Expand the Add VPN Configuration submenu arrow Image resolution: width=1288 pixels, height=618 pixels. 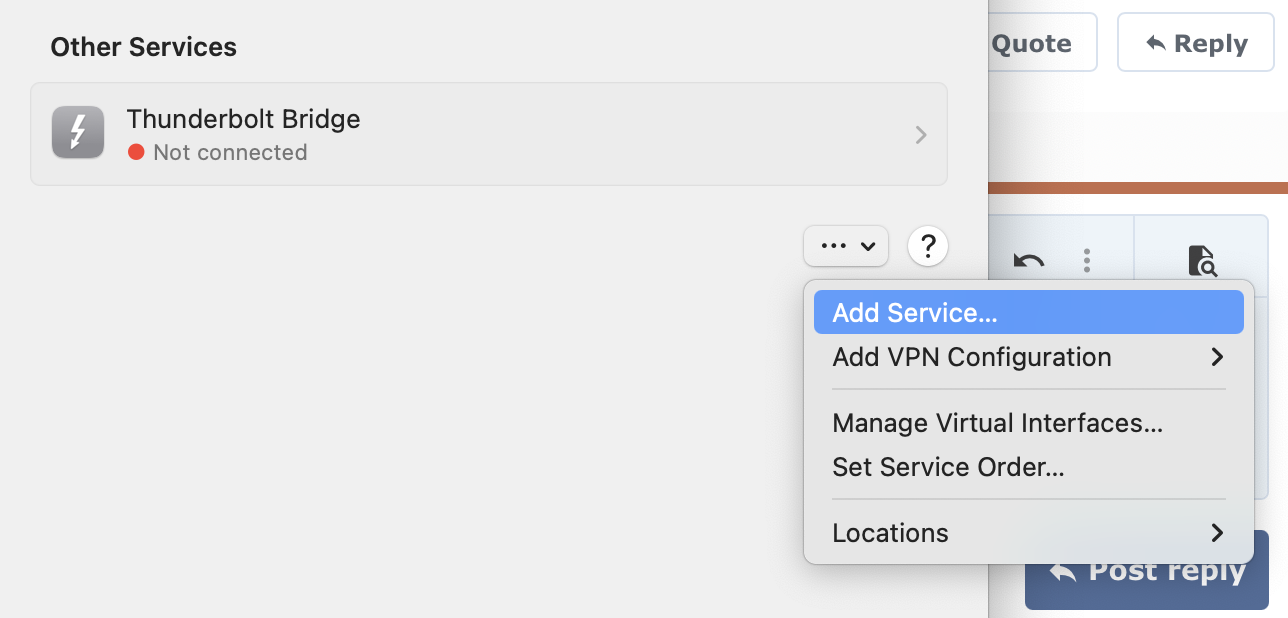[x=1217, y=357]
